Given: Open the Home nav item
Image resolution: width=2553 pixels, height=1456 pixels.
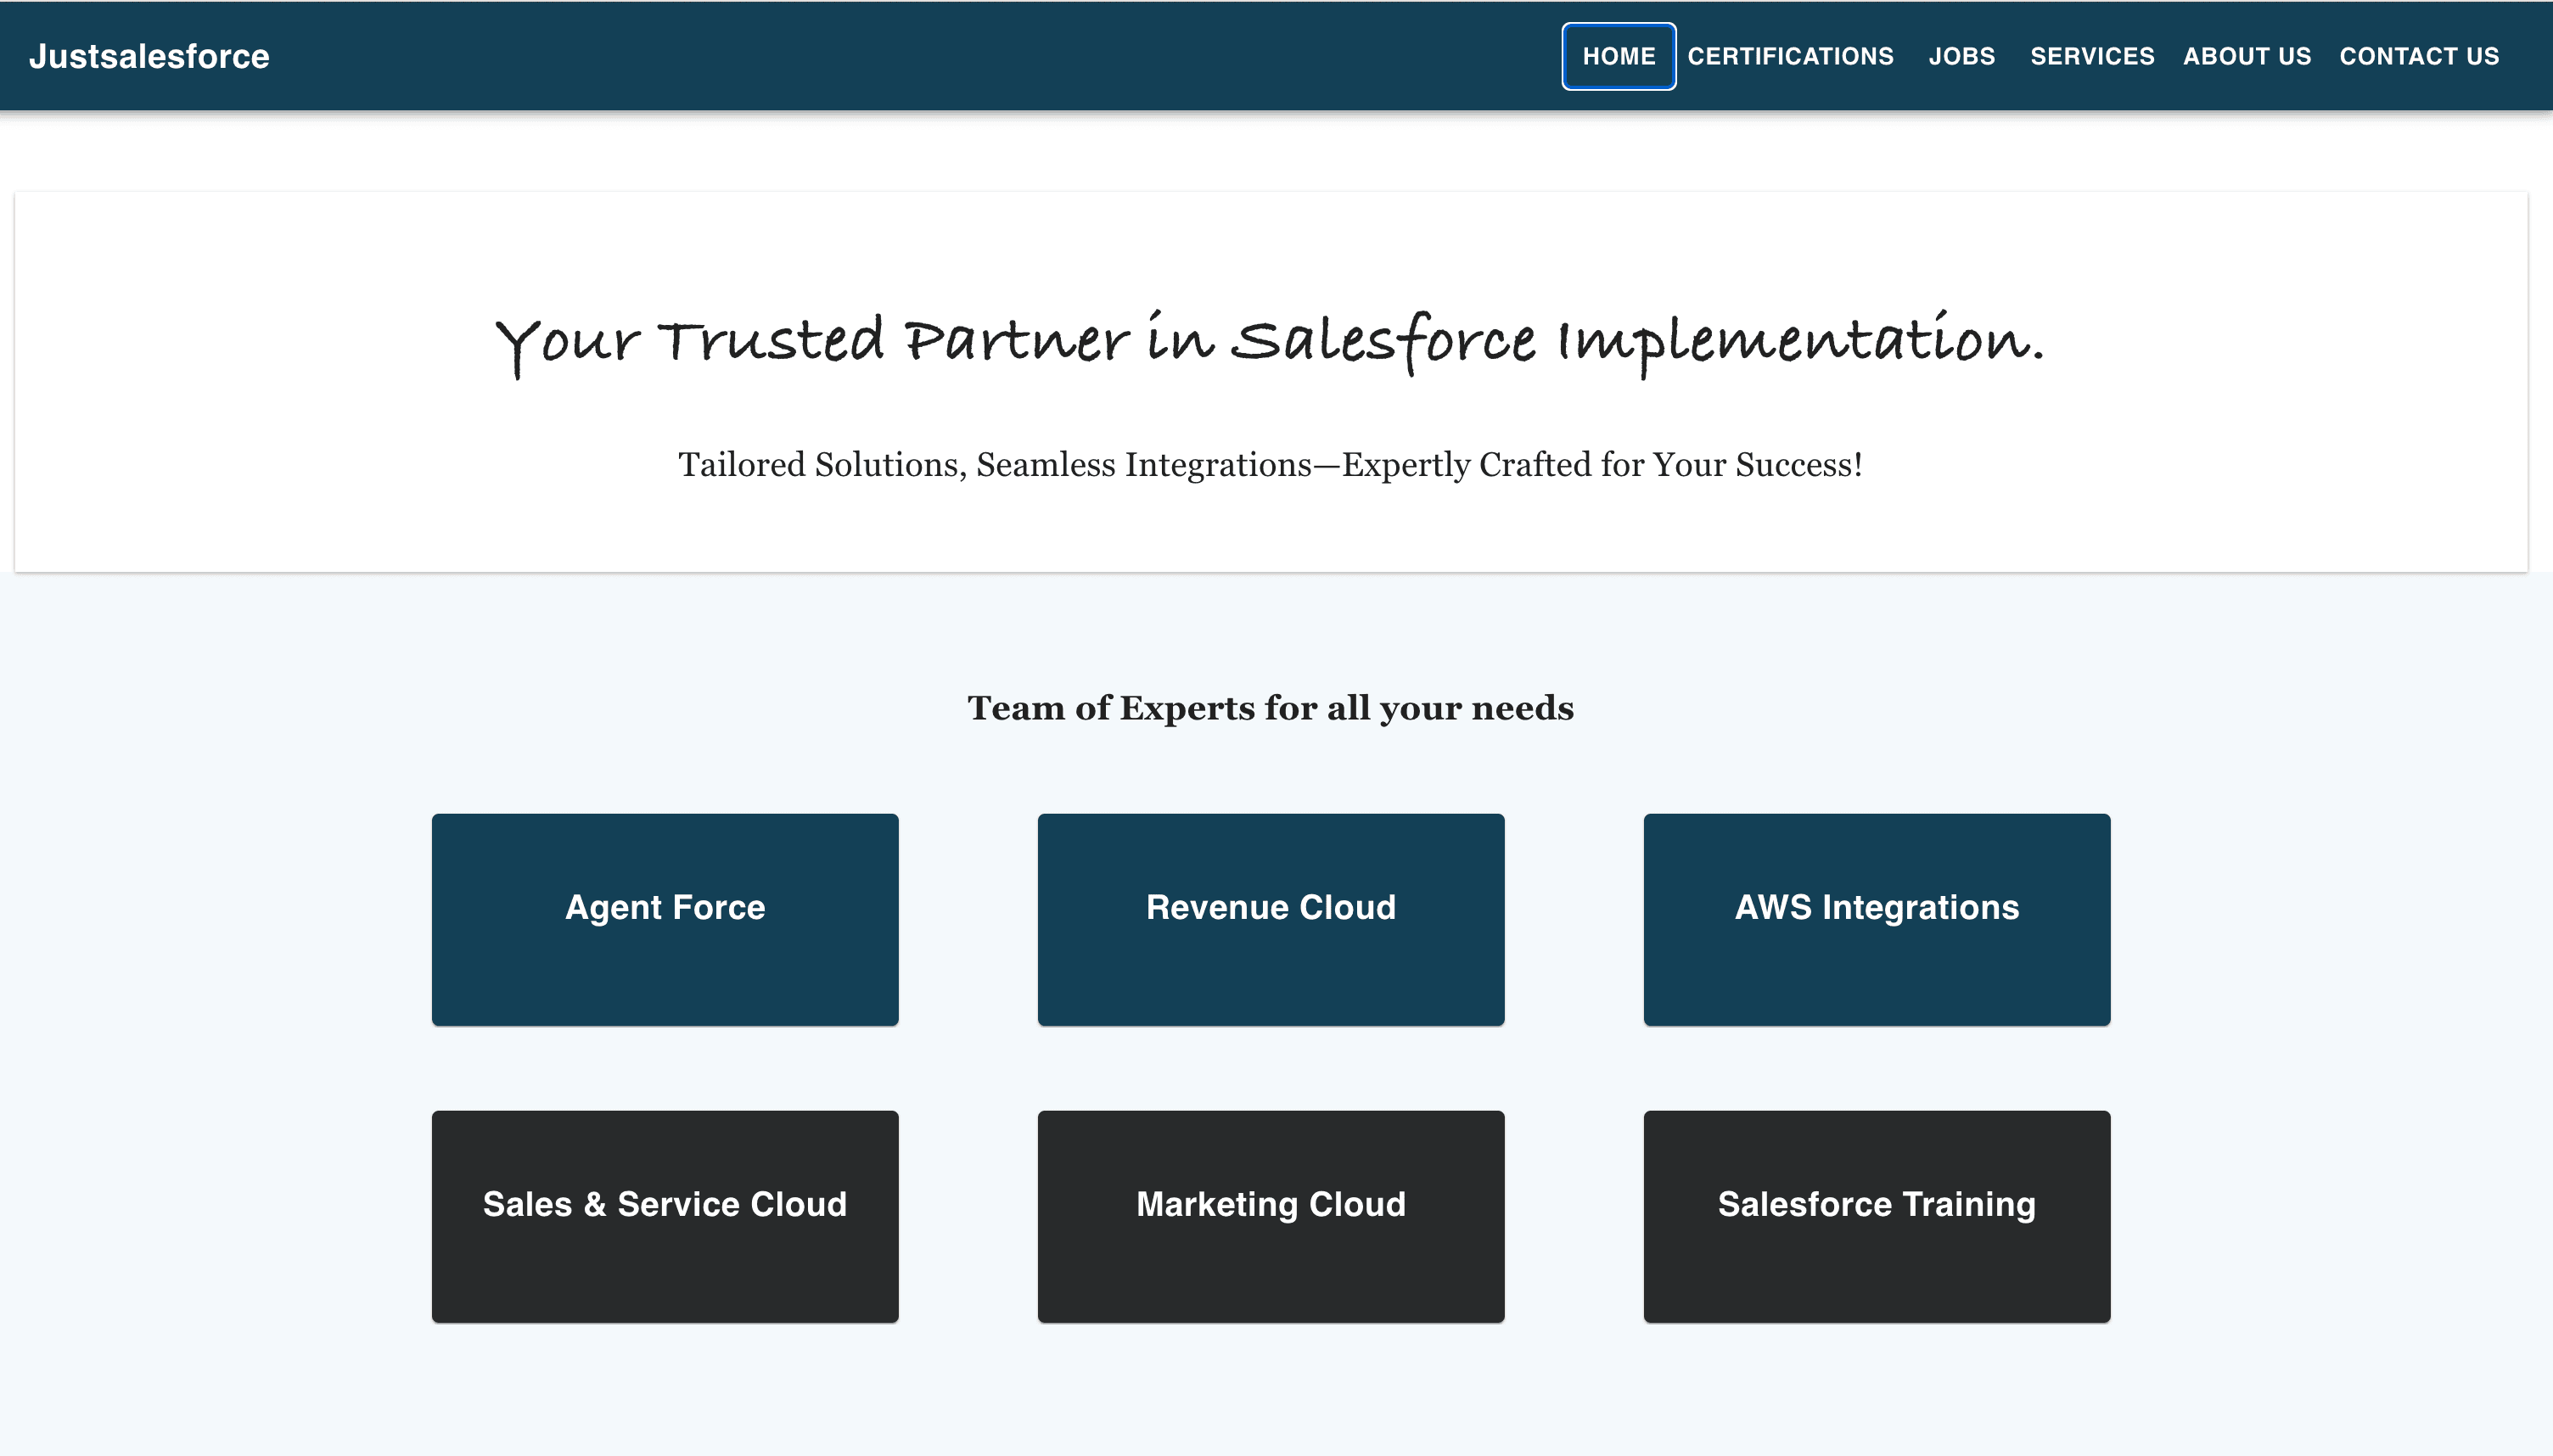Looking at the screenshot, I should (1618, 56).
